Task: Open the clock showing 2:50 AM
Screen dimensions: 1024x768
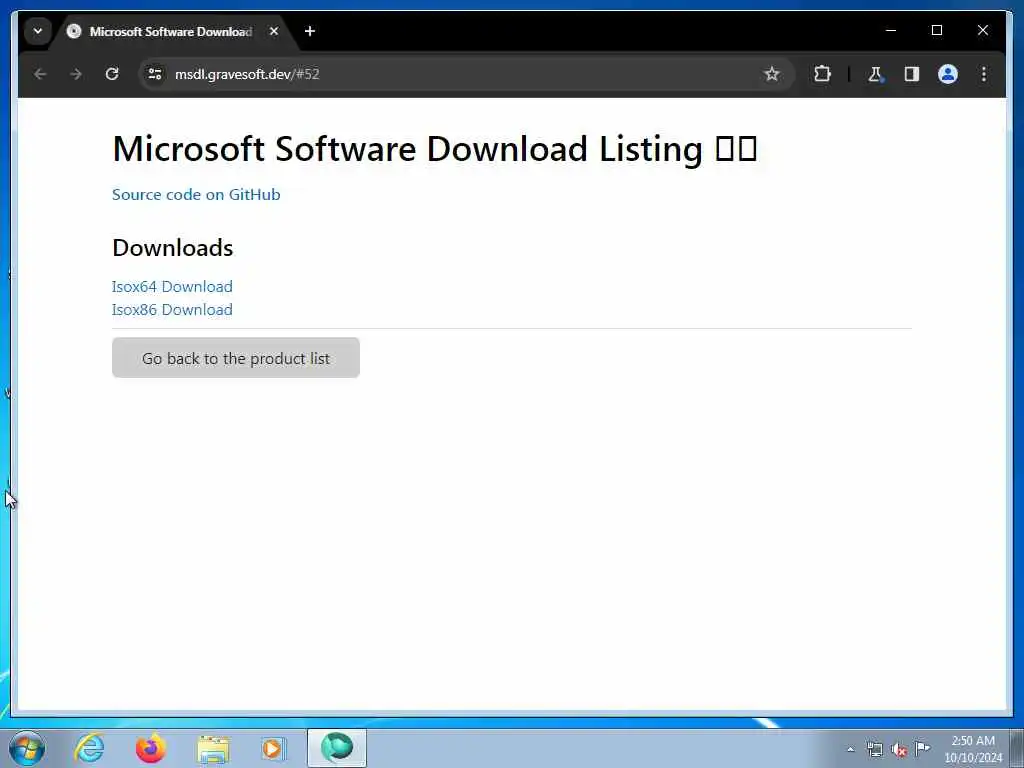Action: [x=973, y=749]
